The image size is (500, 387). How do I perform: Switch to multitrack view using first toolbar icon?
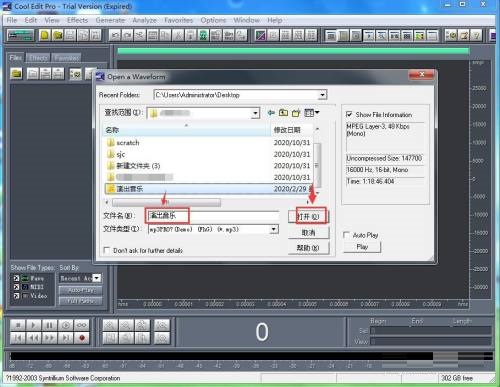coord(20,35)
